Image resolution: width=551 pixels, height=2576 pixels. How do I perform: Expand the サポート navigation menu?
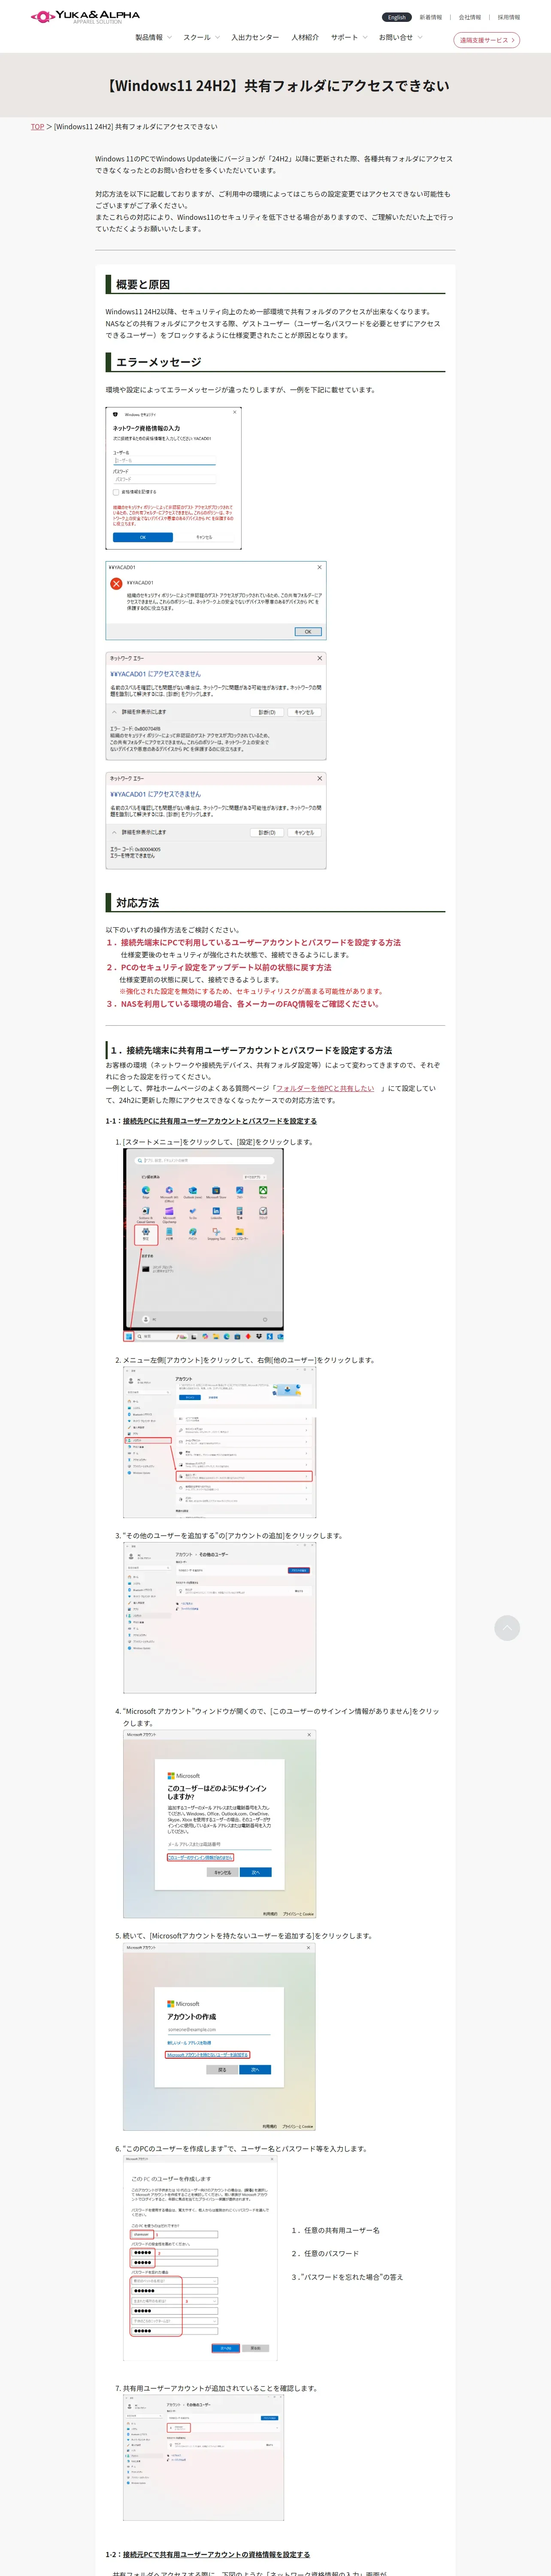[349, 37]
